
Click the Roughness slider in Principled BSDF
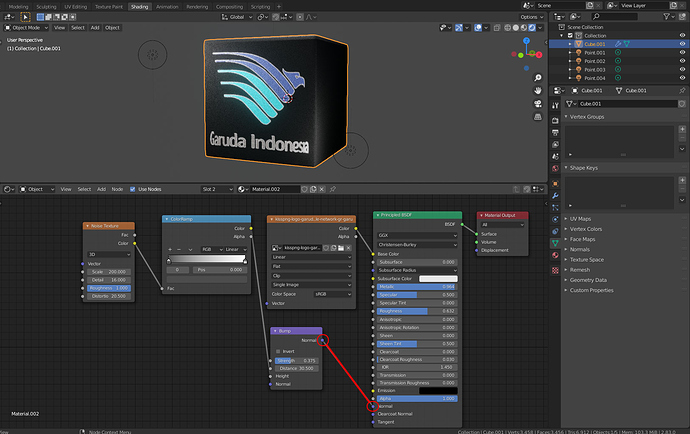[x=417, y=311]
